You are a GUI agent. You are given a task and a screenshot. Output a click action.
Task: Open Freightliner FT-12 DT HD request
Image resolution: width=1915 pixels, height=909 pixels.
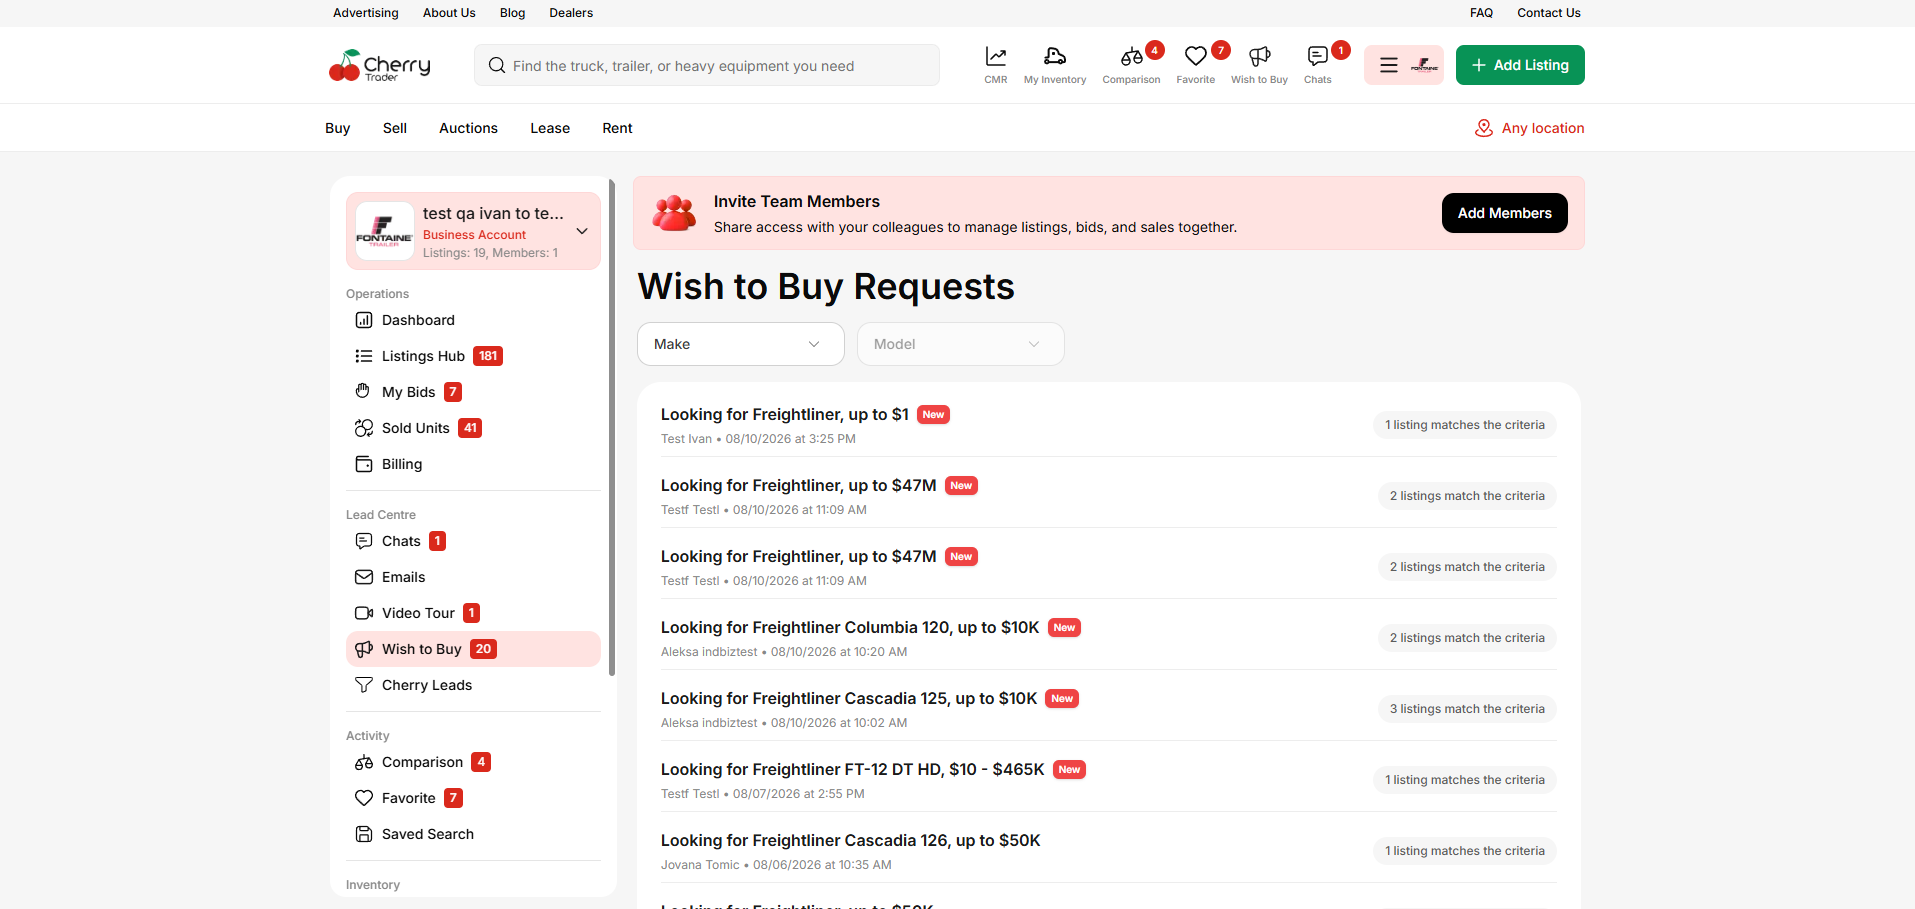[x=852, y=769]
